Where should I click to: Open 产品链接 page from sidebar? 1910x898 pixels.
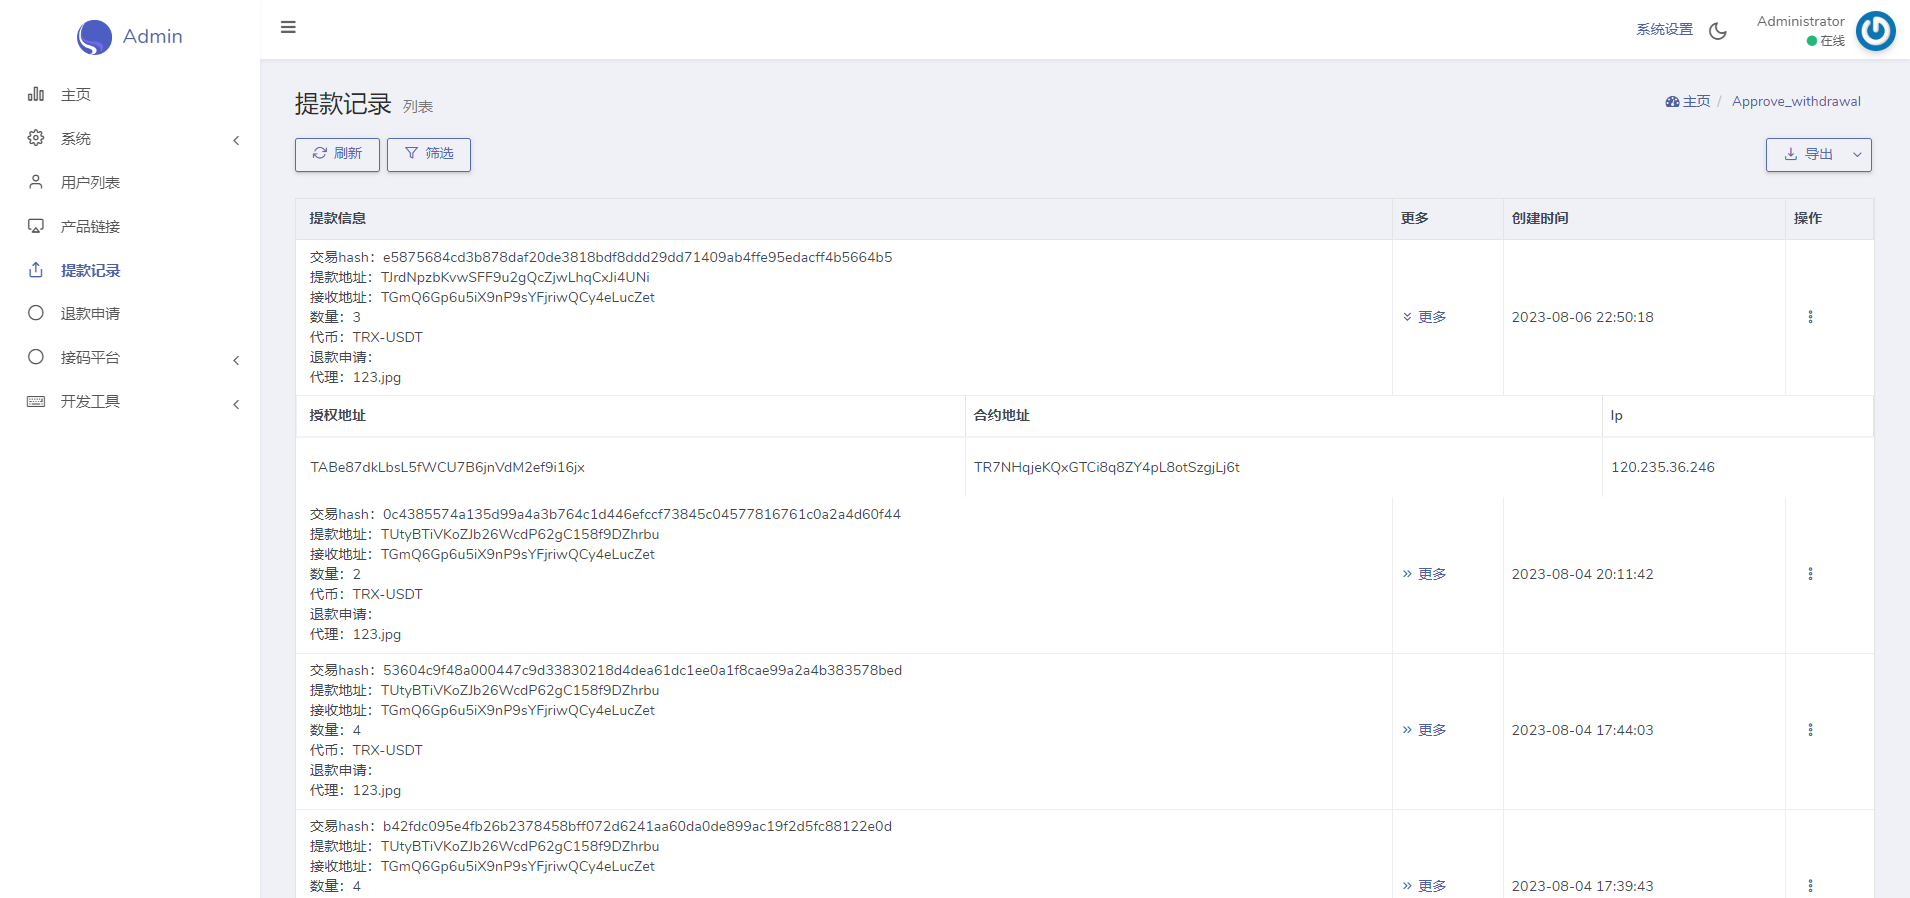pyautogui.click(x=90, y=227)
